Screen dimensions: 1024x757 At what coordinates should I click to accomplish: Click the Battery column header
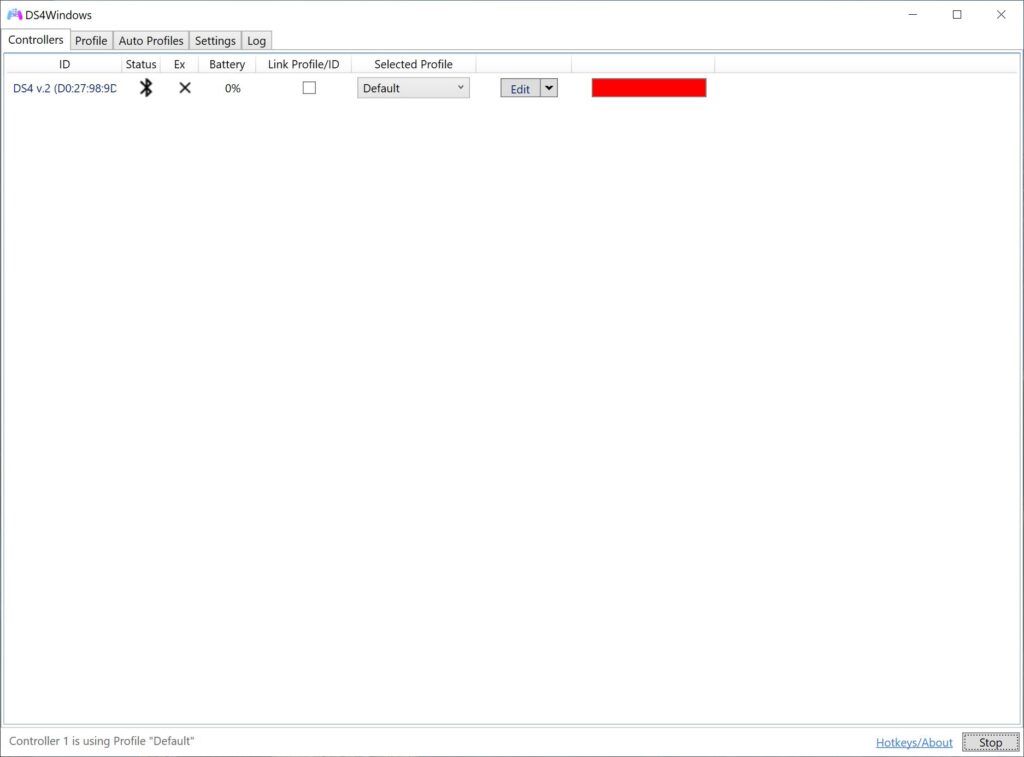point(227,64)
